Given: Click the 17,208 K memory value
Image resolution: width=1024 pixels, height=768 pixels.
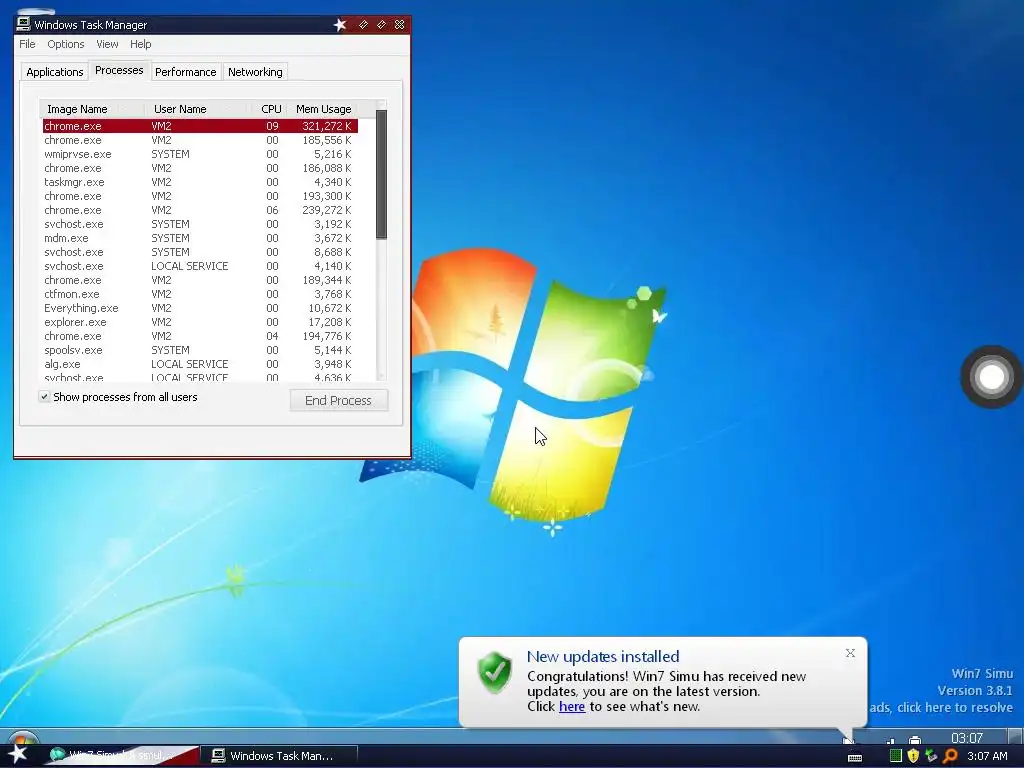Looking at the screenshot, I should (x=330, y=323).
